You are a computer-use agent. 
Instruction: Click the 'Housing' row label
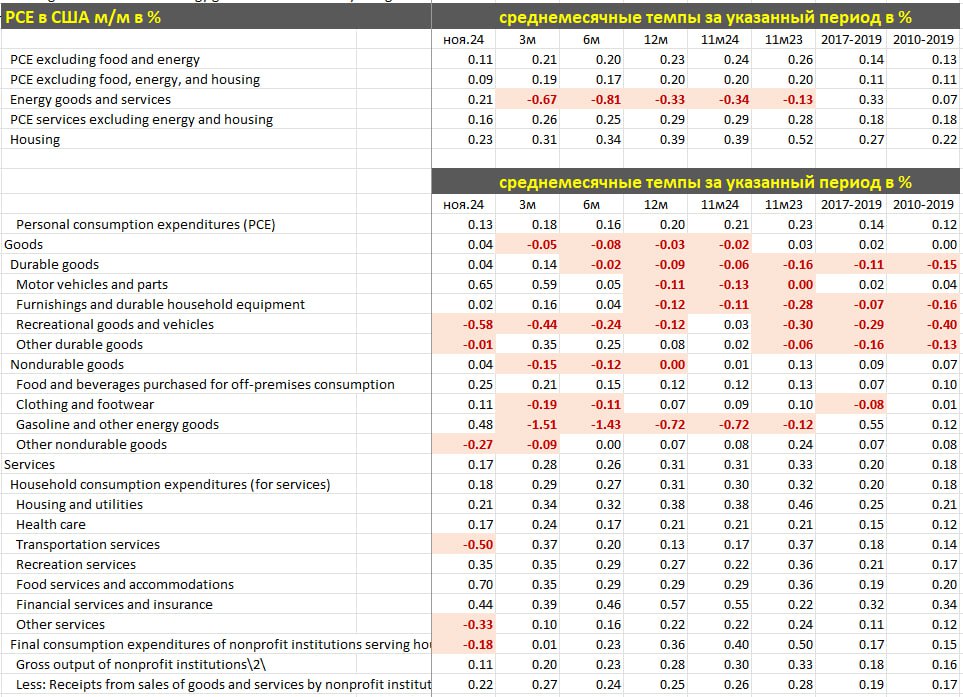35,139
